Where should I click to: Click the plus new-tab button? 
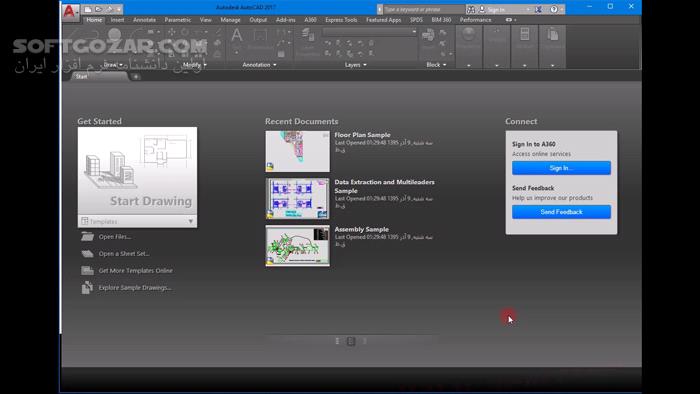pyautogui.click(x=136, y=77)
